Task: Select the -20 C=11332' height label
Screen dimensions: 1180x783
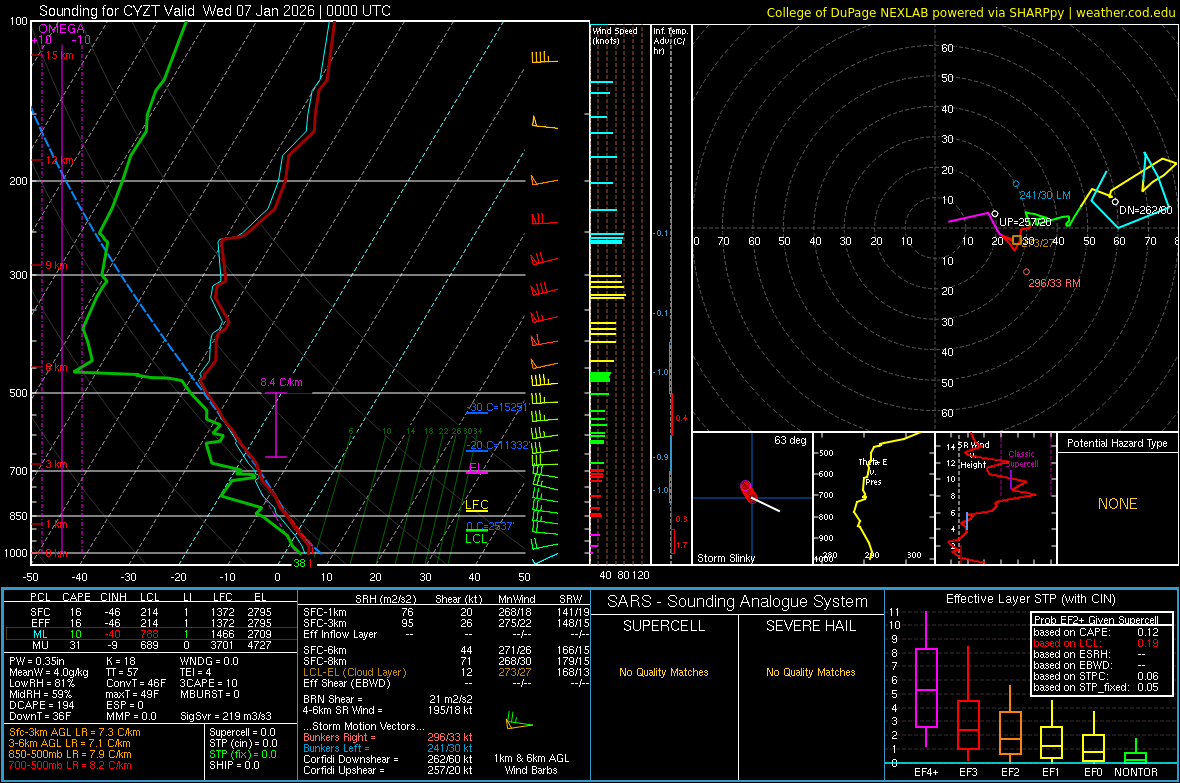Action: point(499,445)
